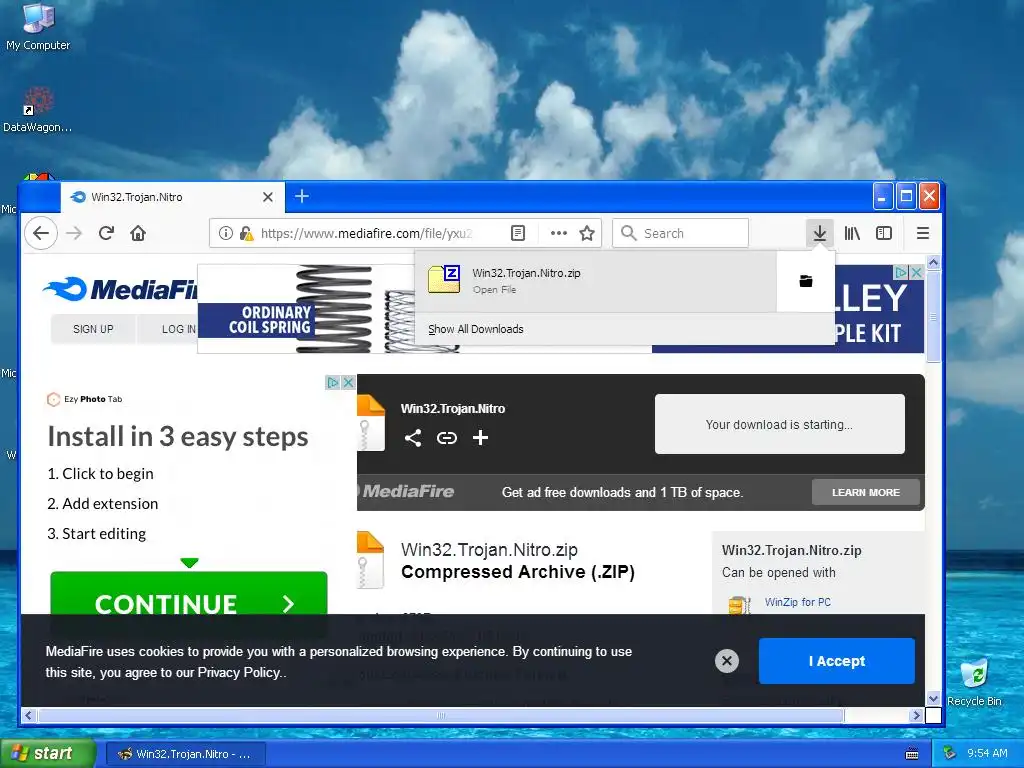This screenshot has width=1024, height=768.
Task: Open the Firefox hamburger menu
Action: pos(923,233)
